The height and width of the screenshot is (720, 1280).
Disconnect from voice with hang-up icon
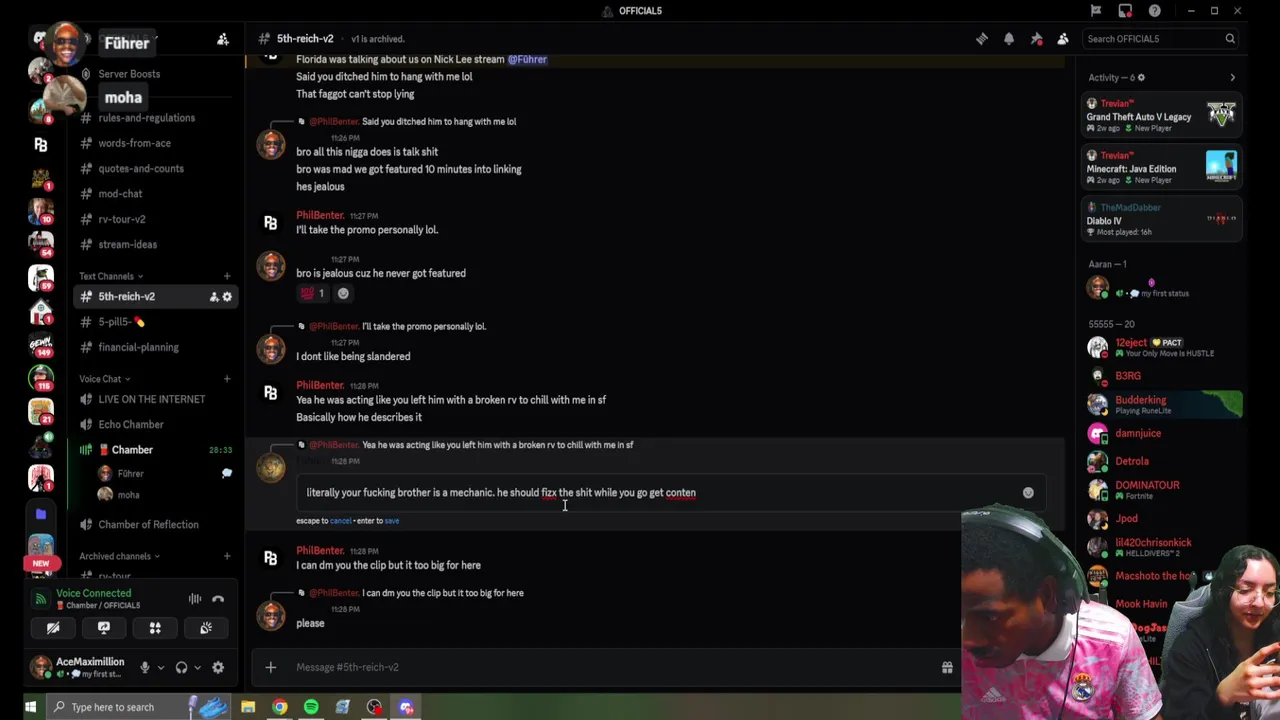[218, 599]
